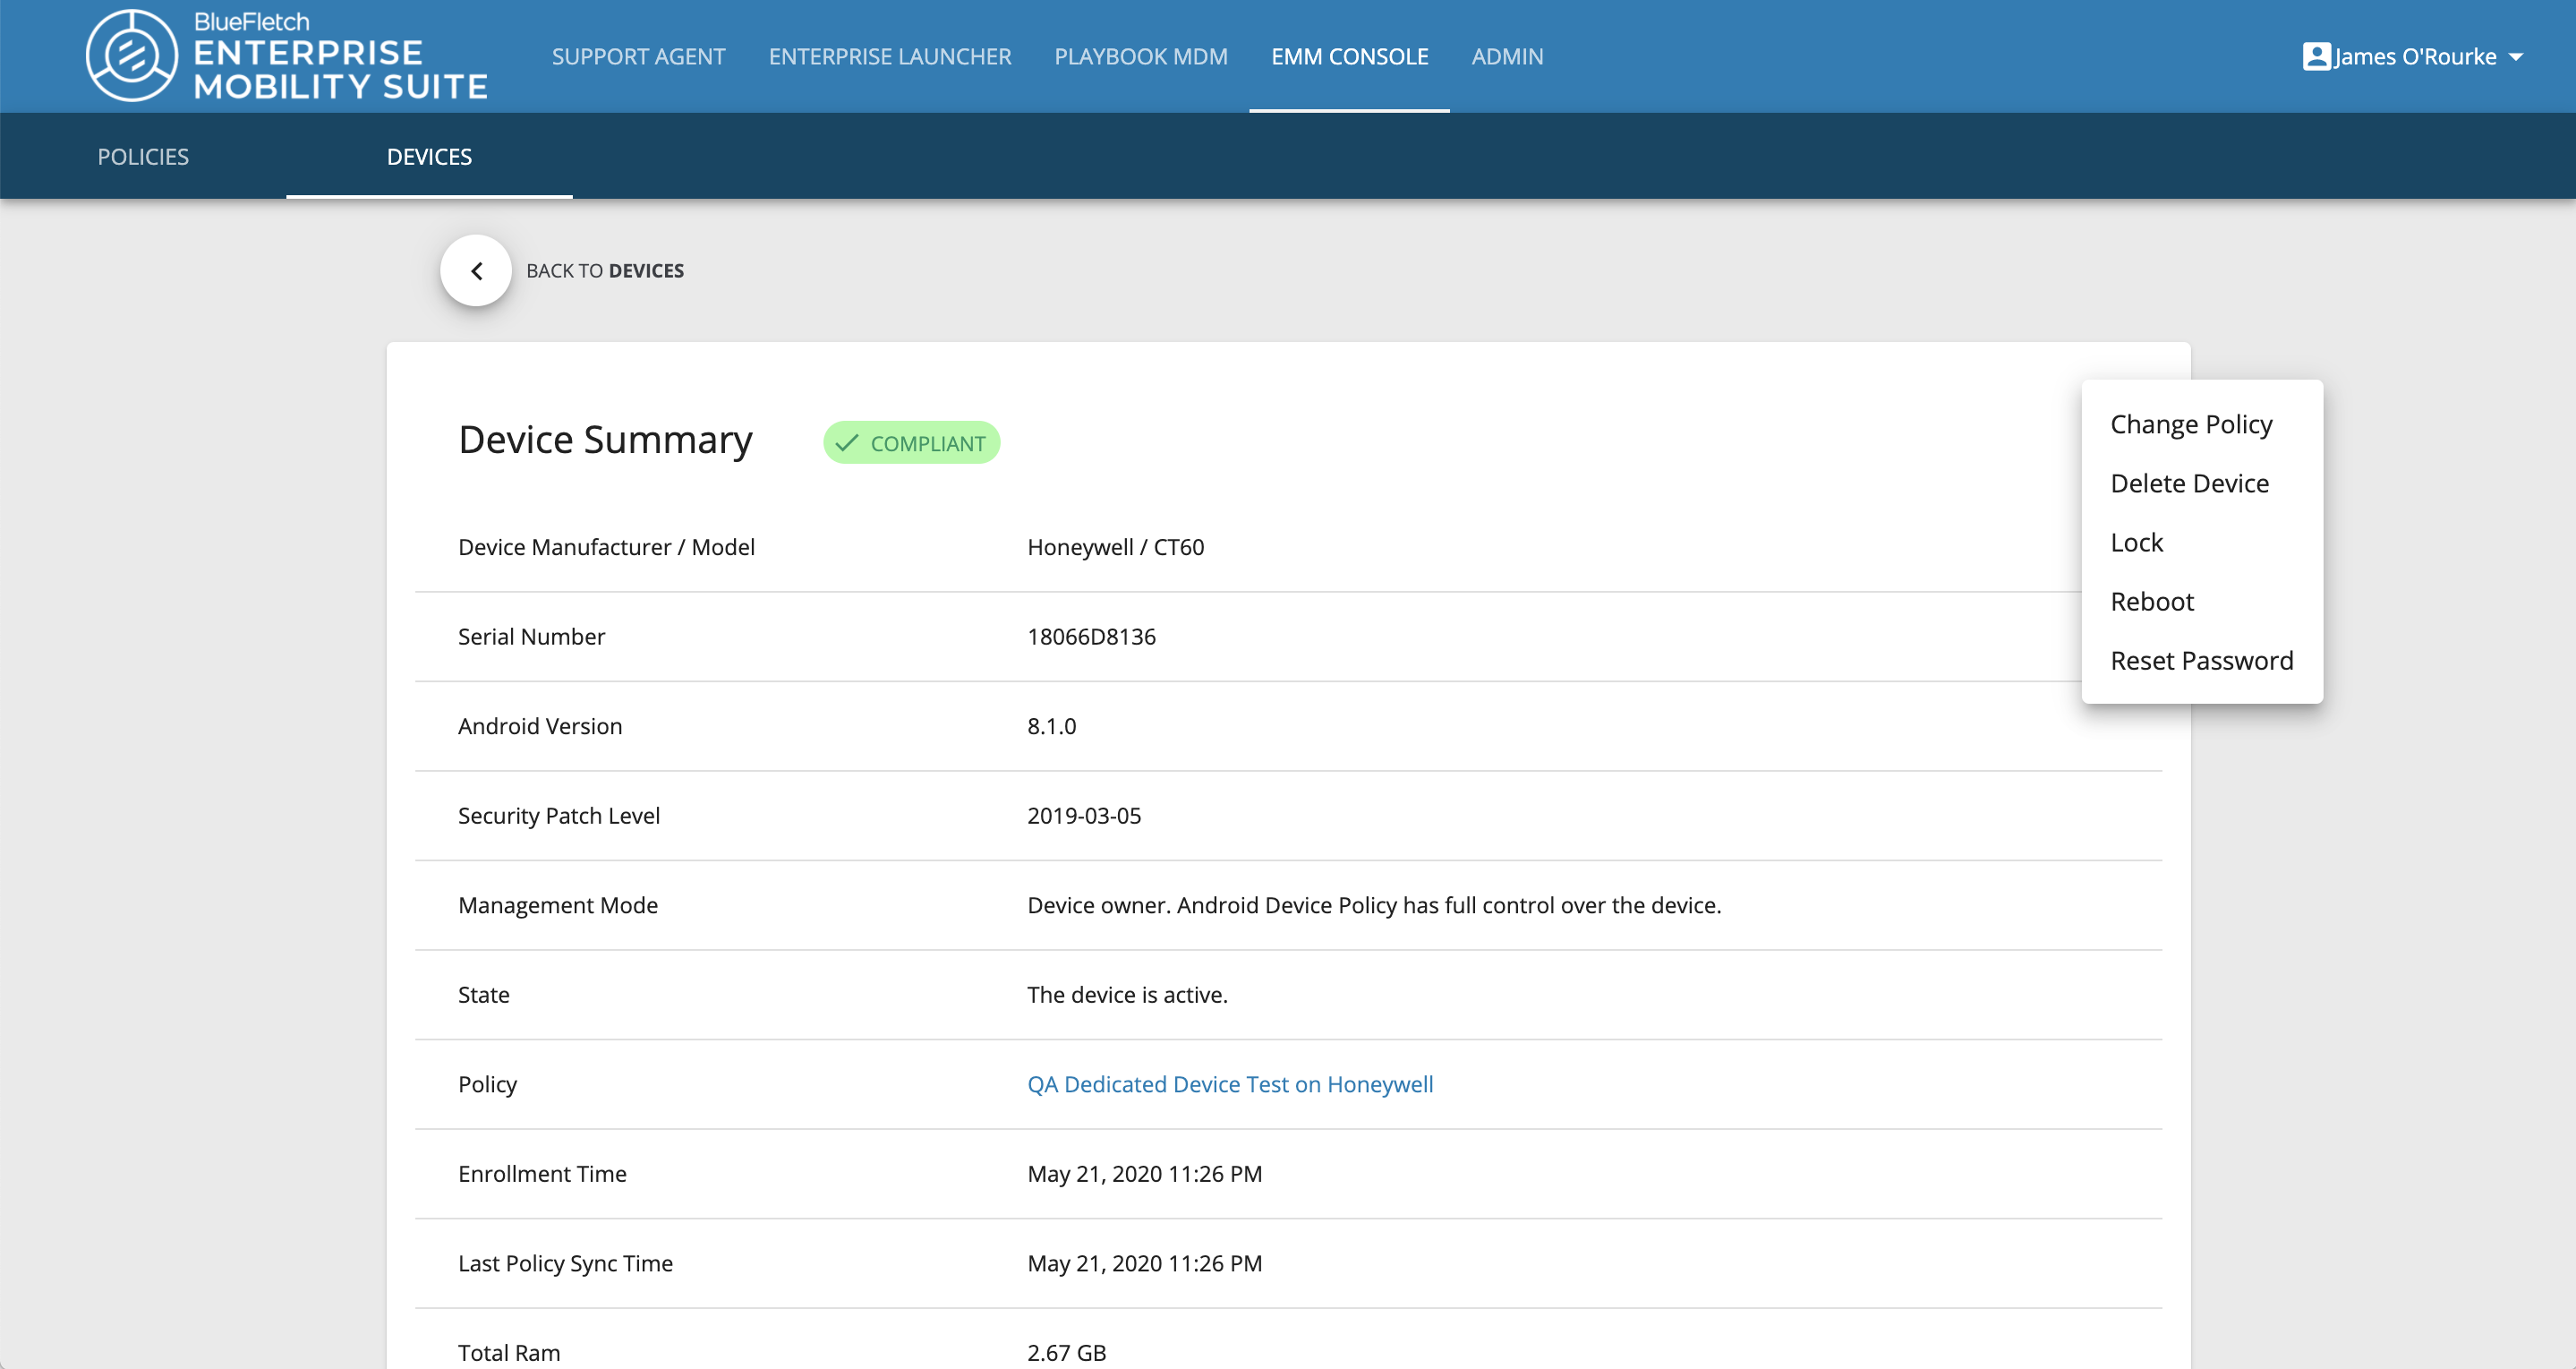Screen dimensions: 2576x1369
Task: Click the Security Patch Level label
Action: click(558, 816)
